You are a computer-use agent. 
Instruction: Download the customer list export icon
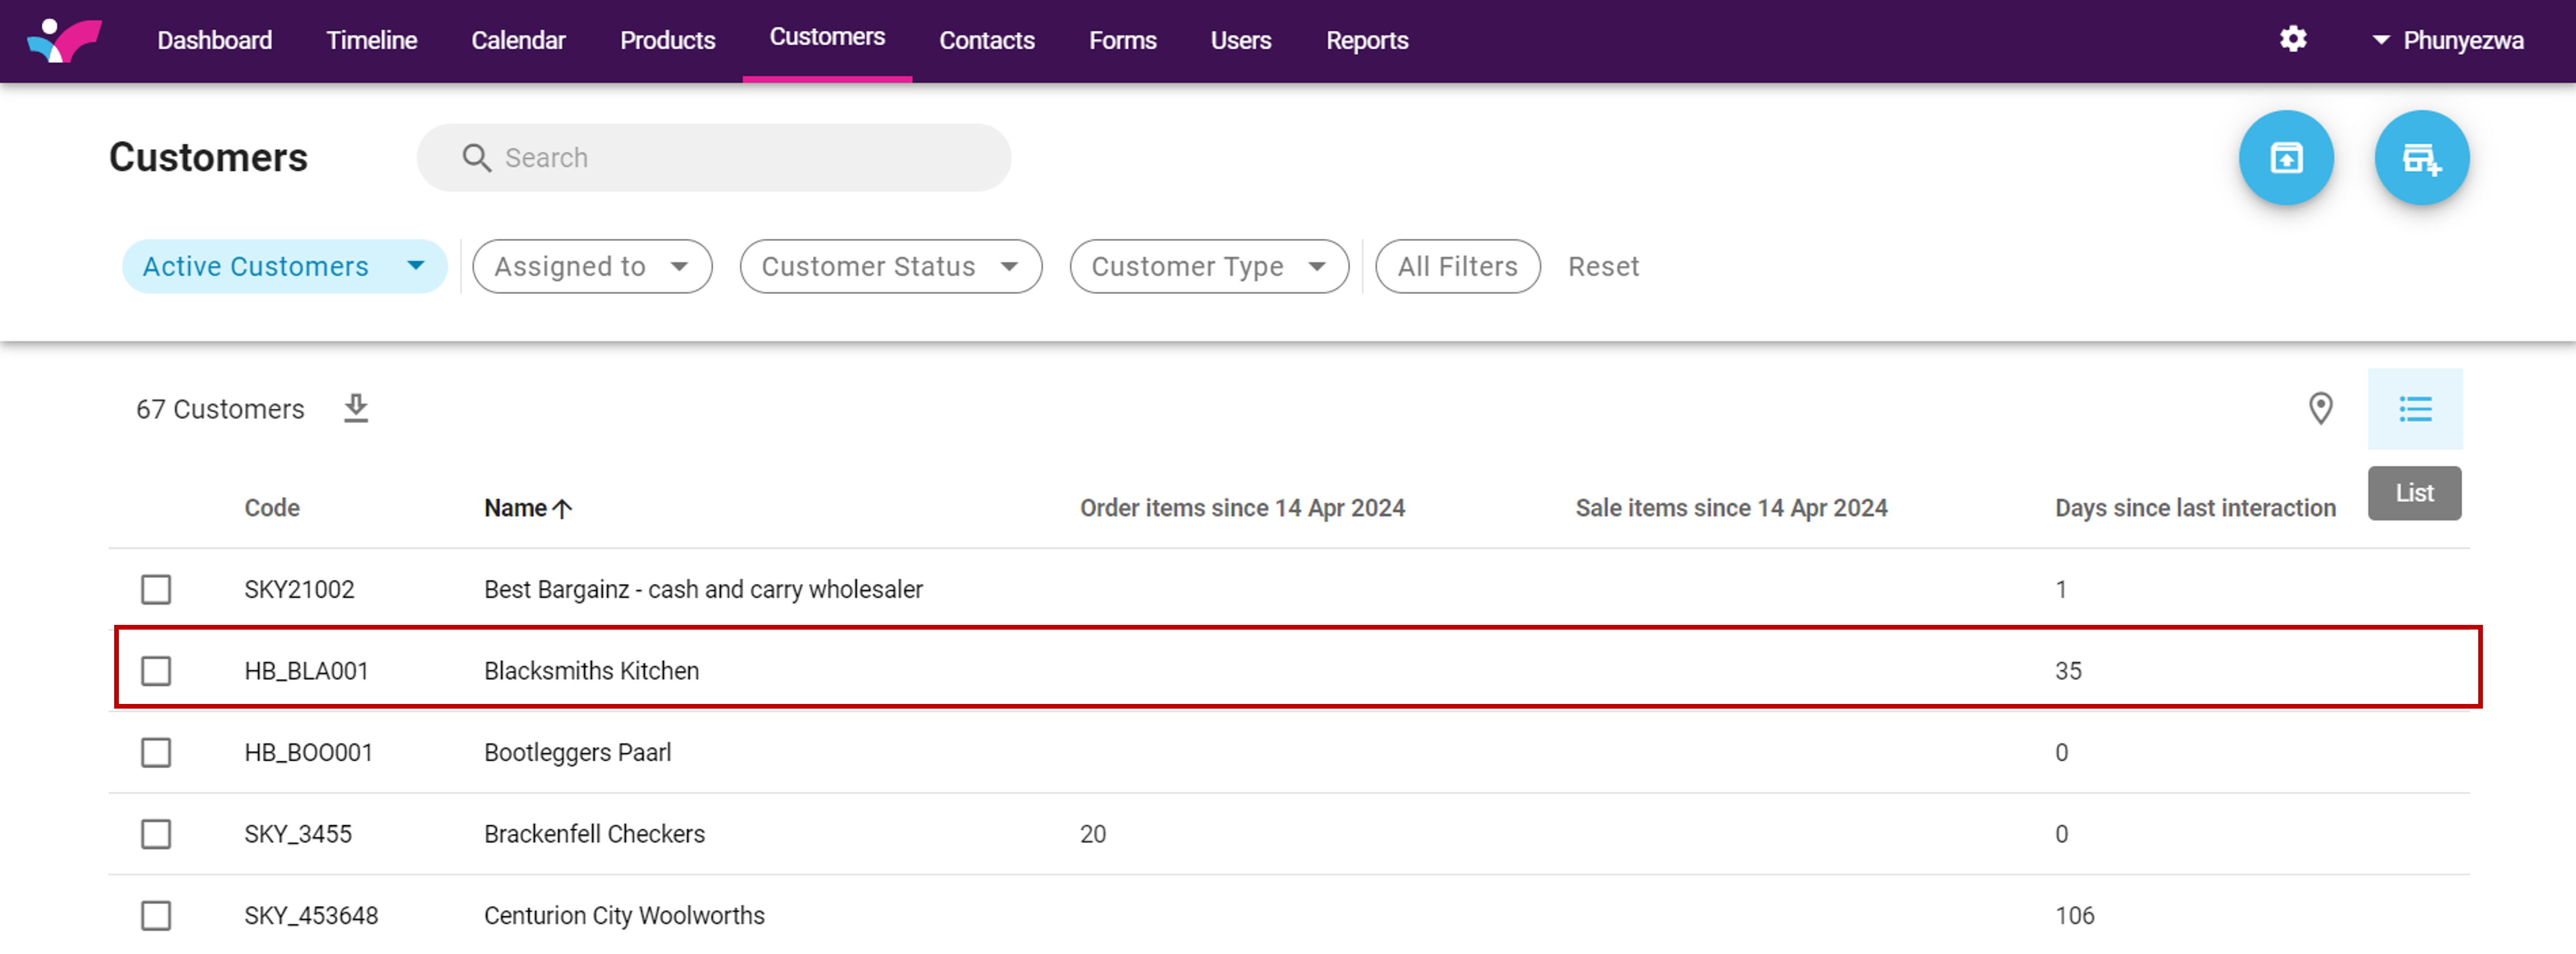point(356,409)
